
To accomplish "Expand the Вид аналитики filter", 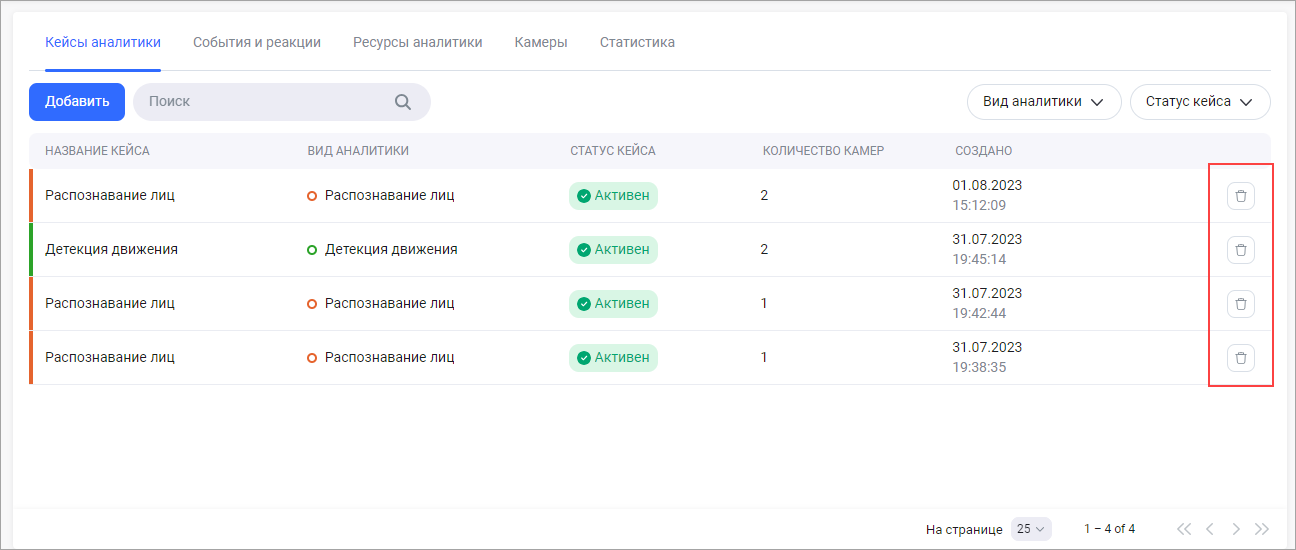I will (x=1043, y=102).
